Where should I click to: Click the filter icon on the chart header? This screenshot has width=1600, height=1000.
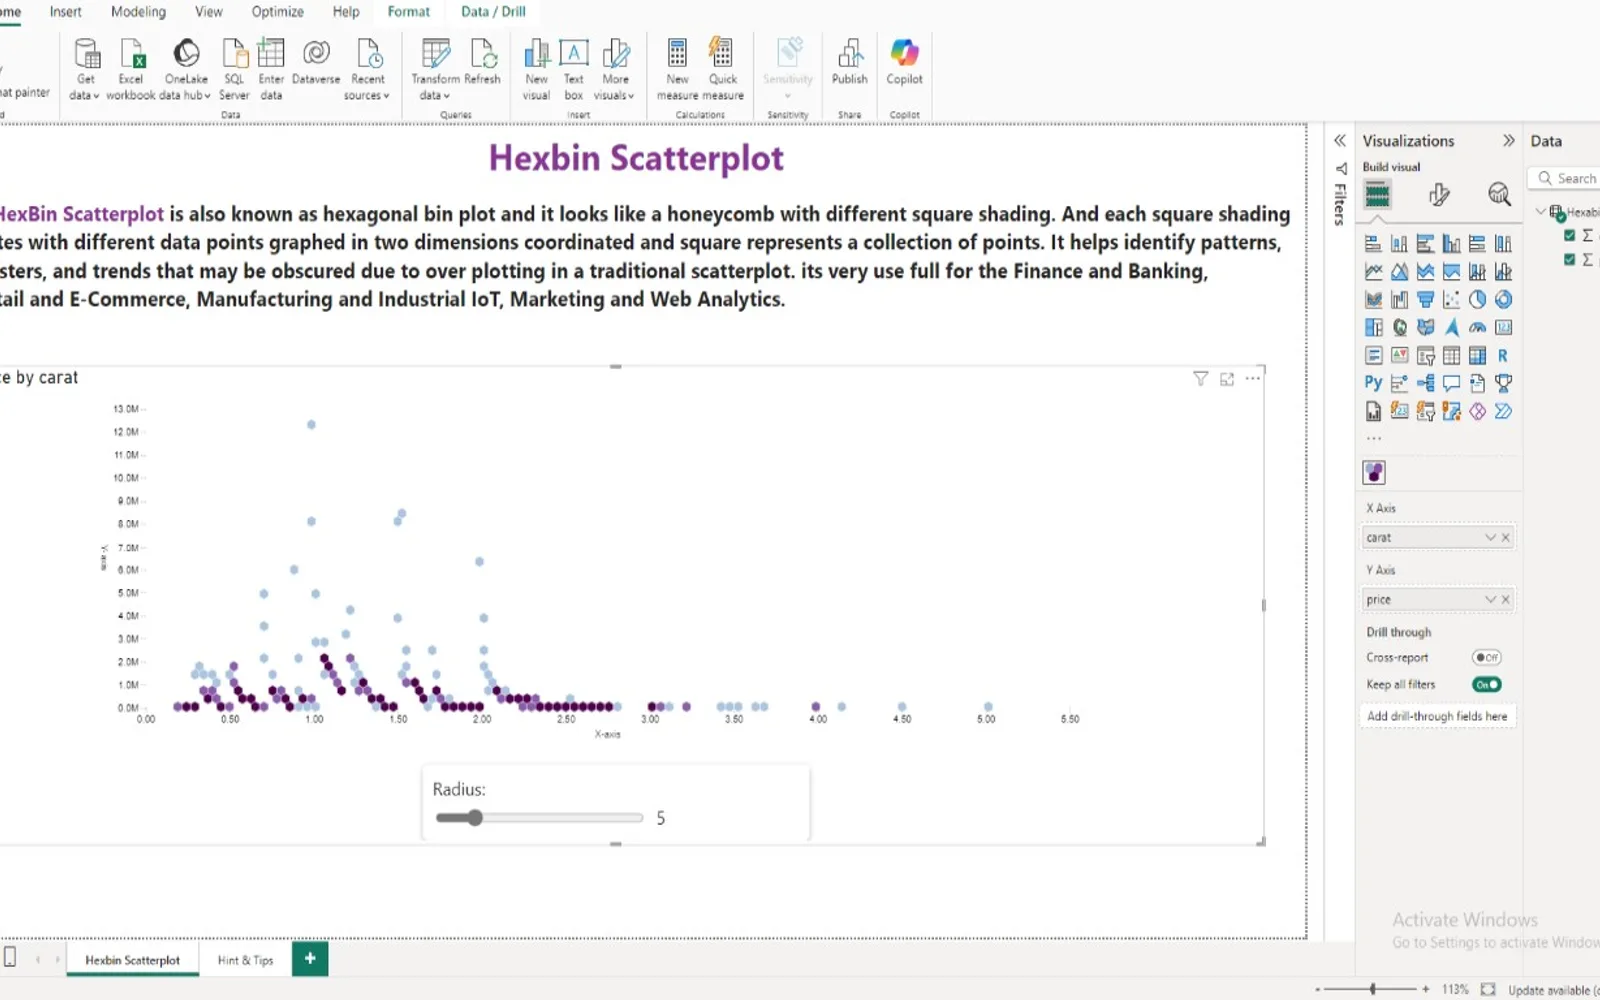[x=1200, y=378]
